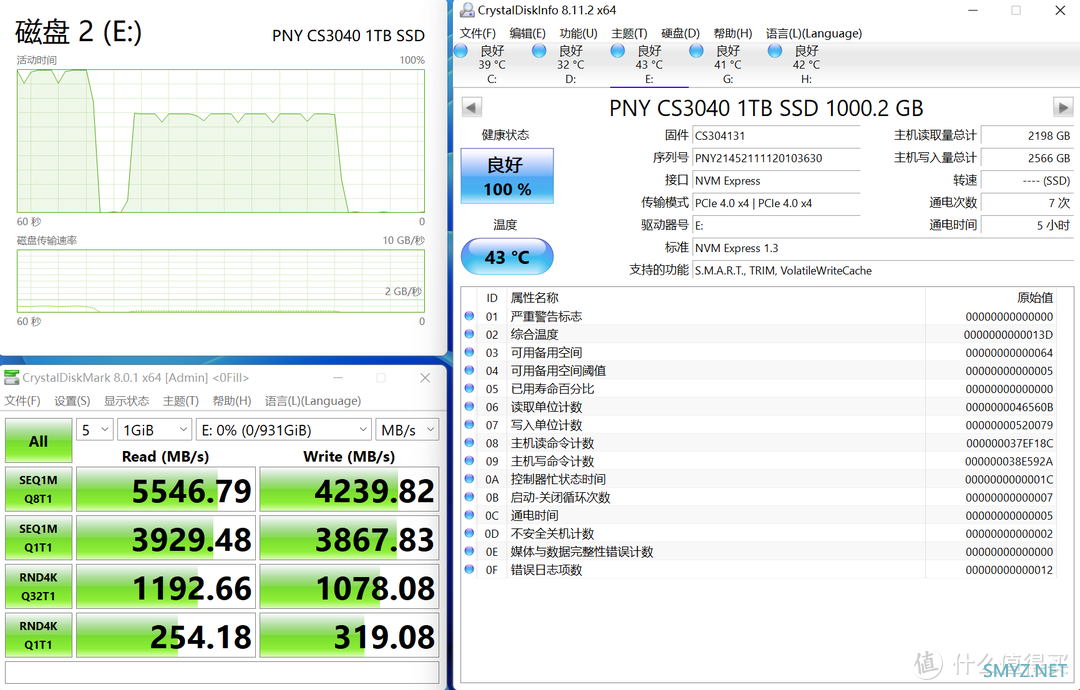Click 活动时间 graph in disk monitor
Viewport: 1080px width, 690px height.
click(220, 140)
